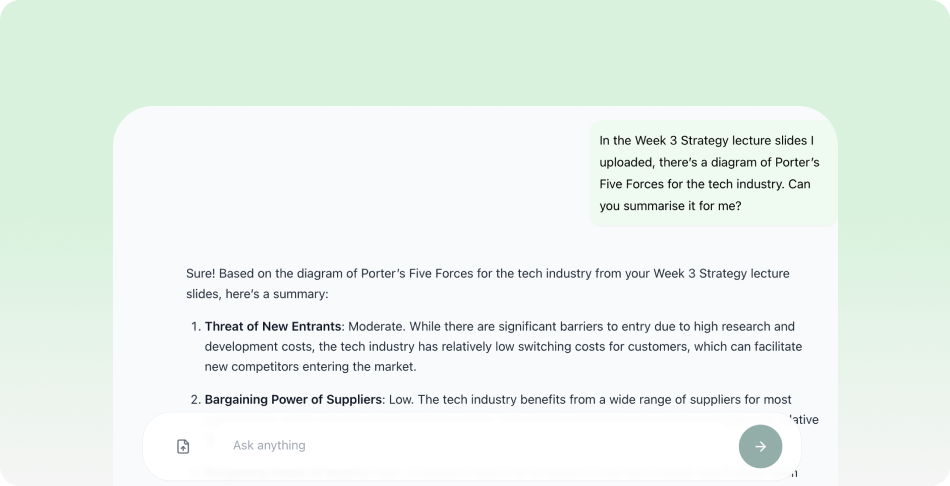This screenshot has height=486, width=950.
Task: Click the empty green background above the chat
Action: pyautogui.click(x=475, y=50)
